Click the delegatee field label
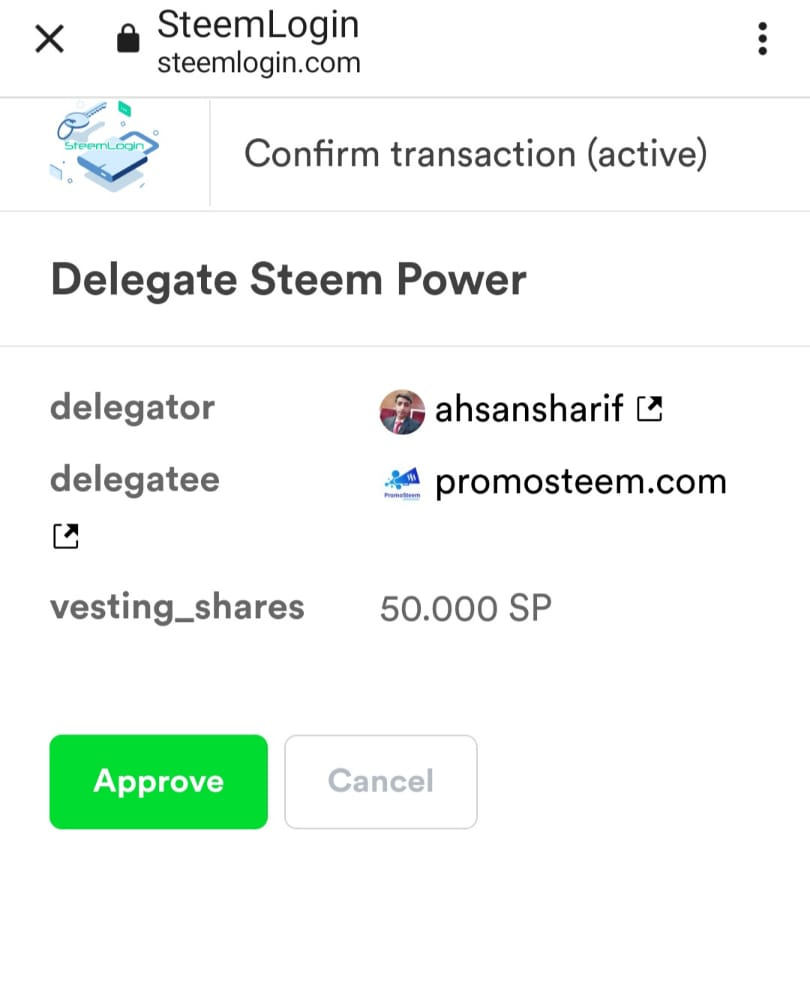Viewport: 810px width, 1000px height. (135, 479)
